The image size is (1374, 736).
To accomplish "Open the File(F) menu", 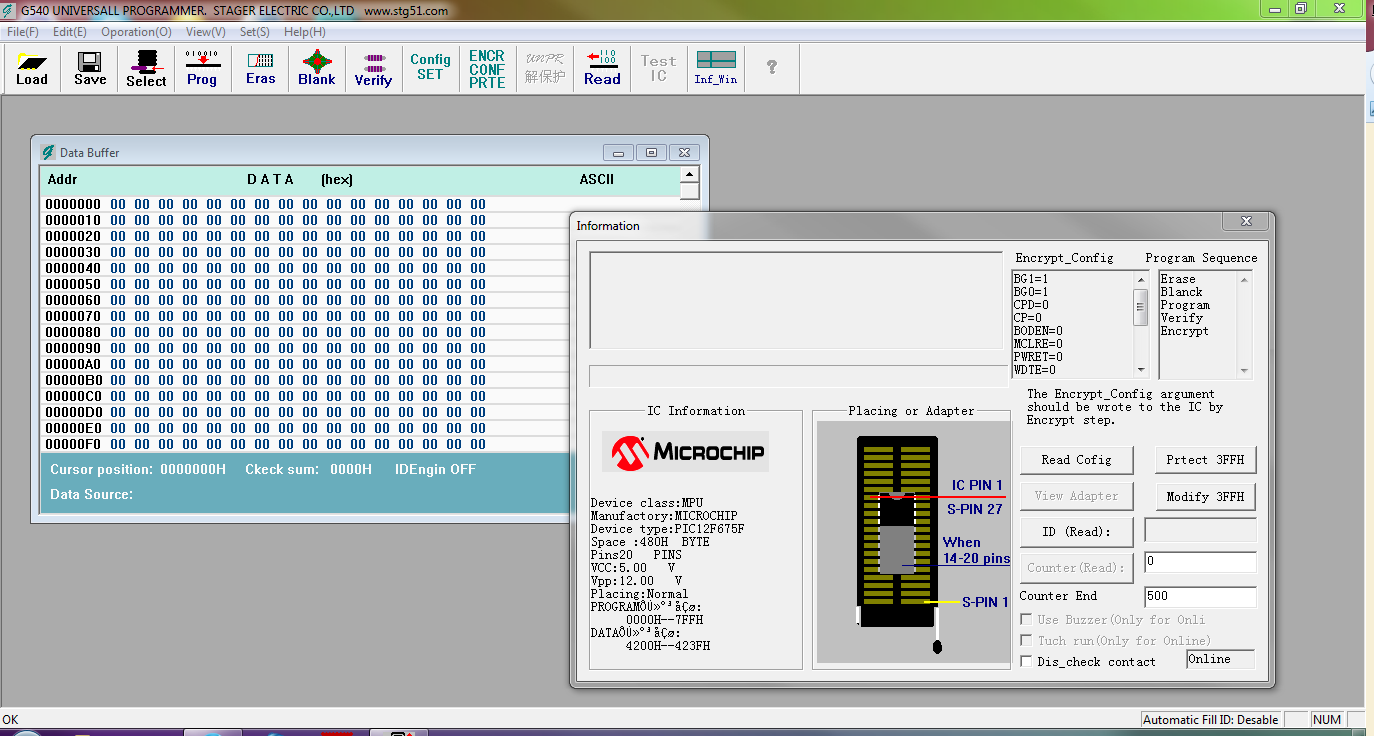I will (x=22, y=31).
